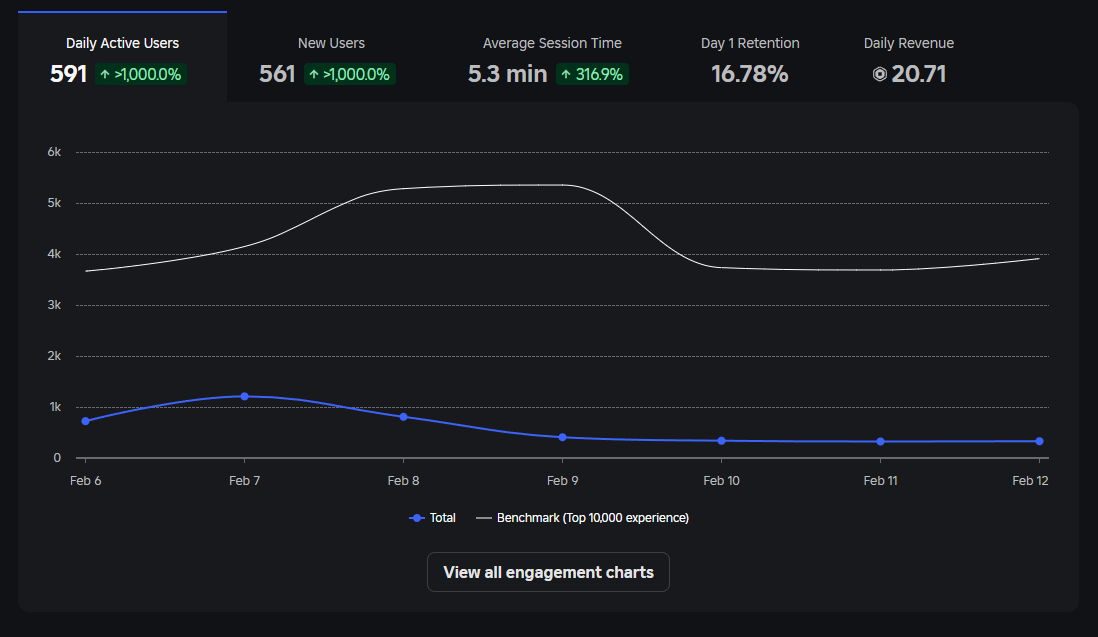
Task: Switch to the New Users tab
Action: tap(331, 57)
